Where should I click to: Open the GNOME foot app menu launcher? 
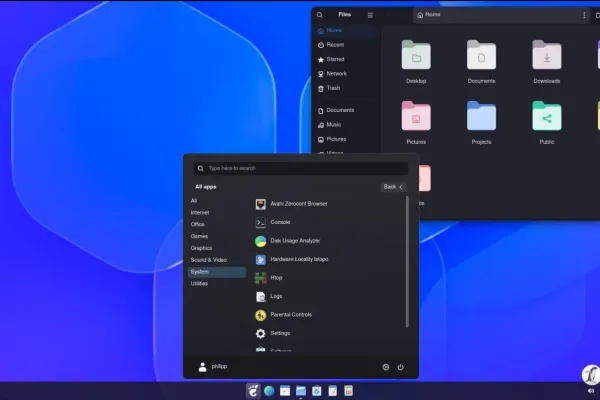tap(253, 391)
